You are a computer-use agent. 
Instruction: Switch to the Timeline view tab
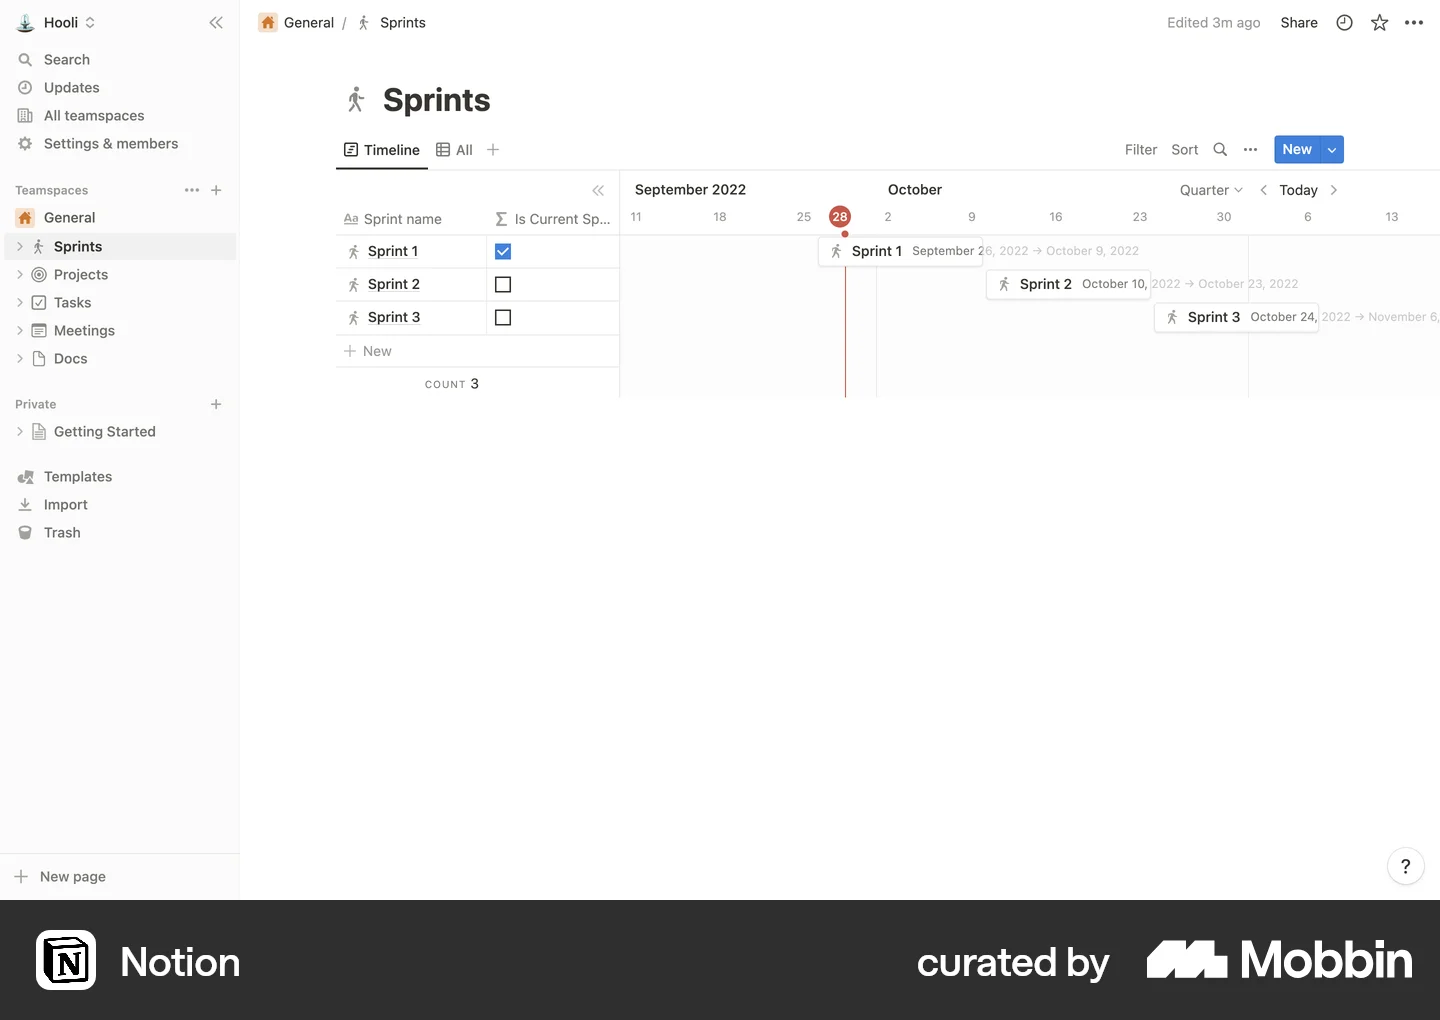point(382,150)
